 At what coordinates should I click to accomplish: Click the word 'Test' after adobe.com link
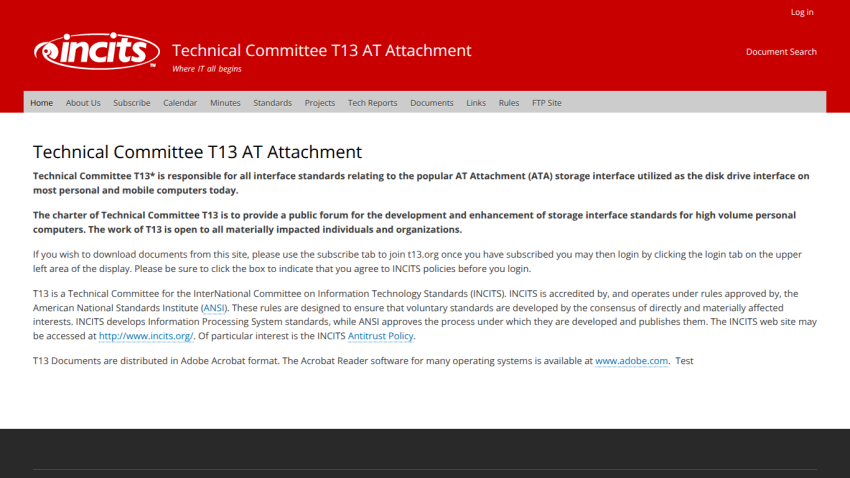pyautogui.click(x=684, y=361)
